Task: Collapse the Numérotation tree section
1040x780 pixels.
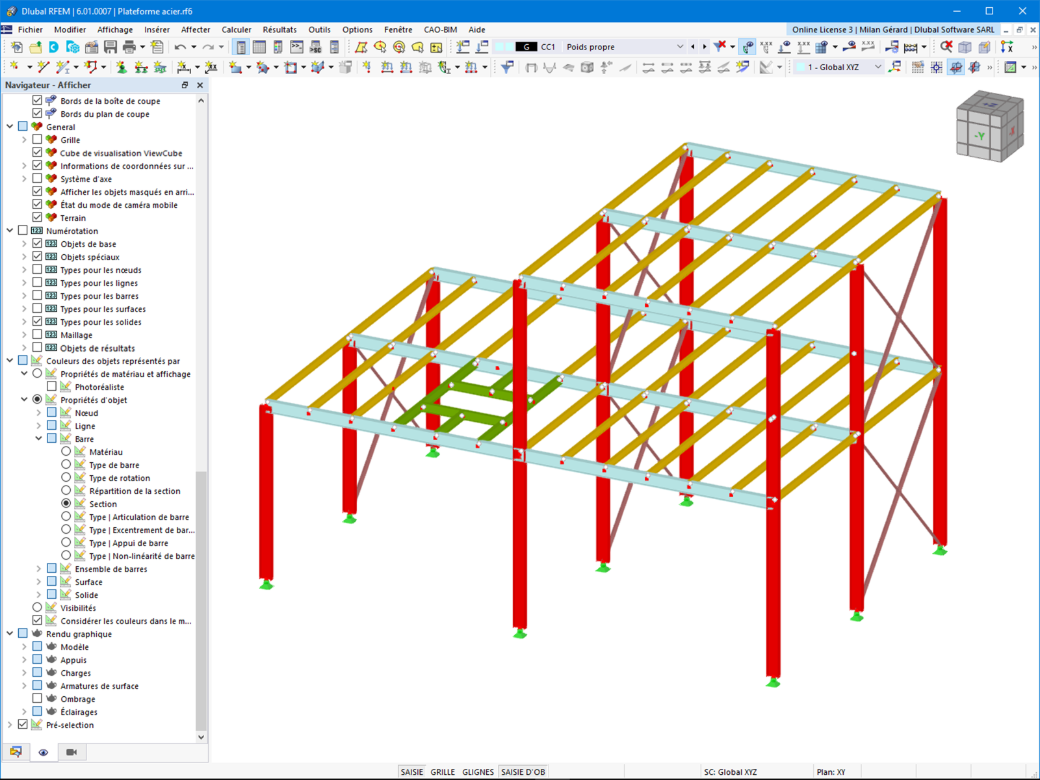Action: click(10, 231)
